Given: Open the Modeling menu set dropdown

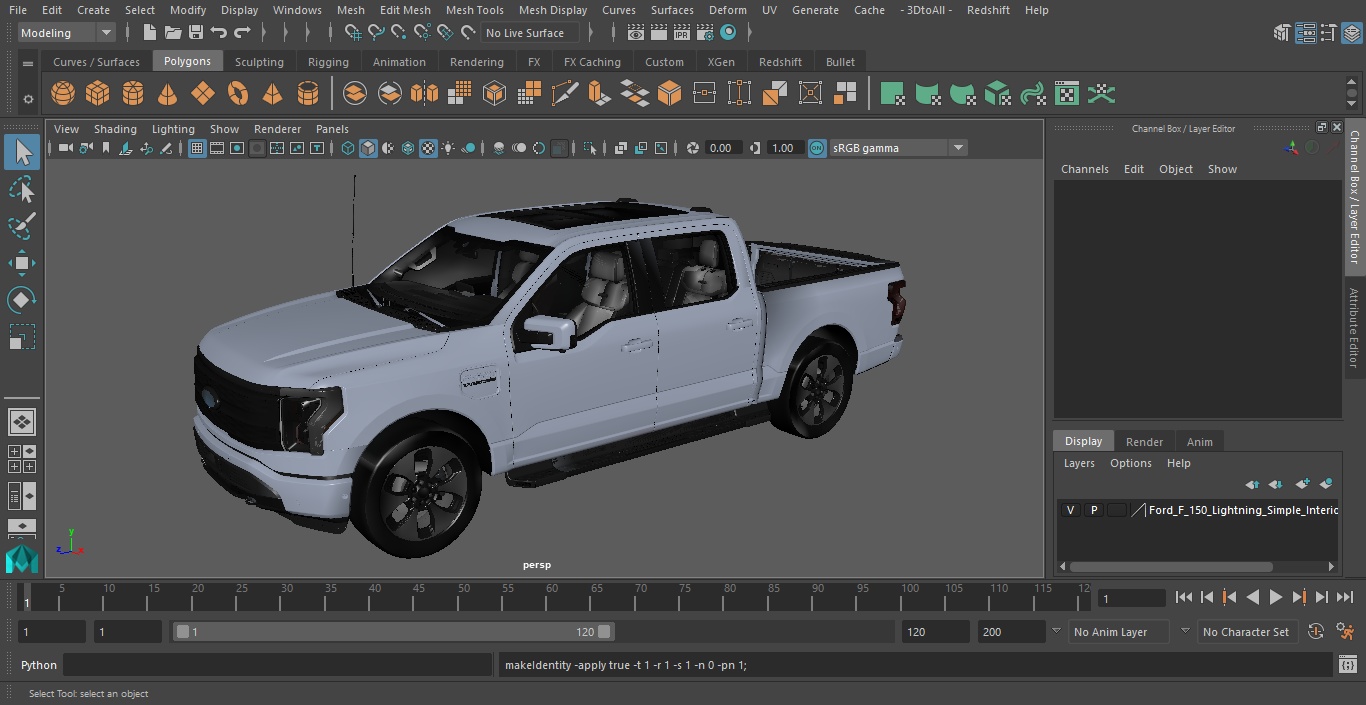Looking at the screenshot, I should 67,33.
